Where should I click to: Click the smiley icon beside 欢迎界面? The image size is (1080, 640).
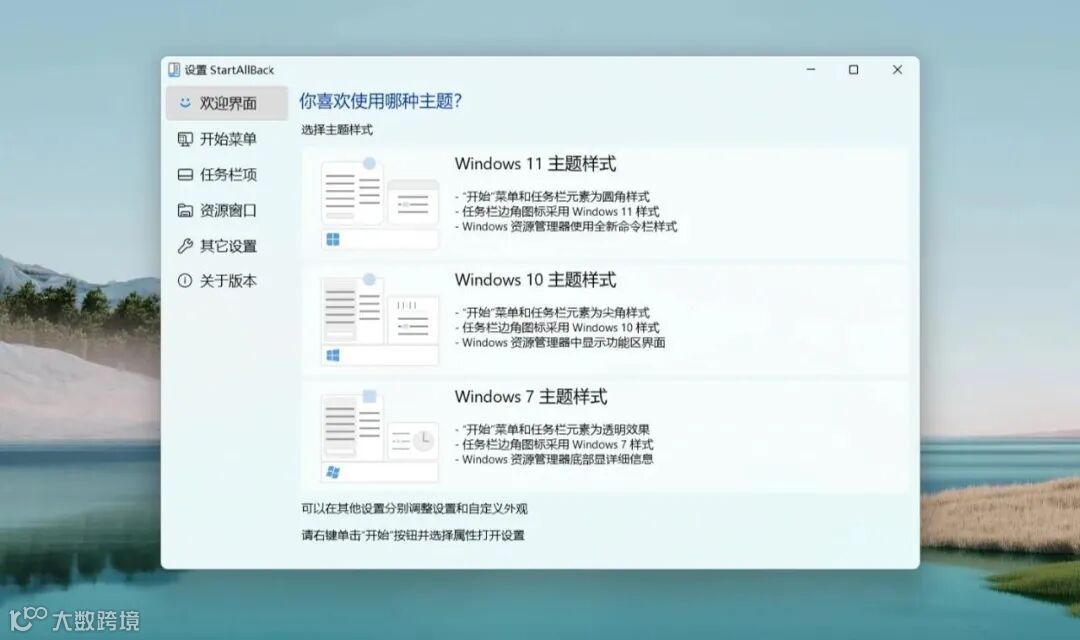coord(185,103)
